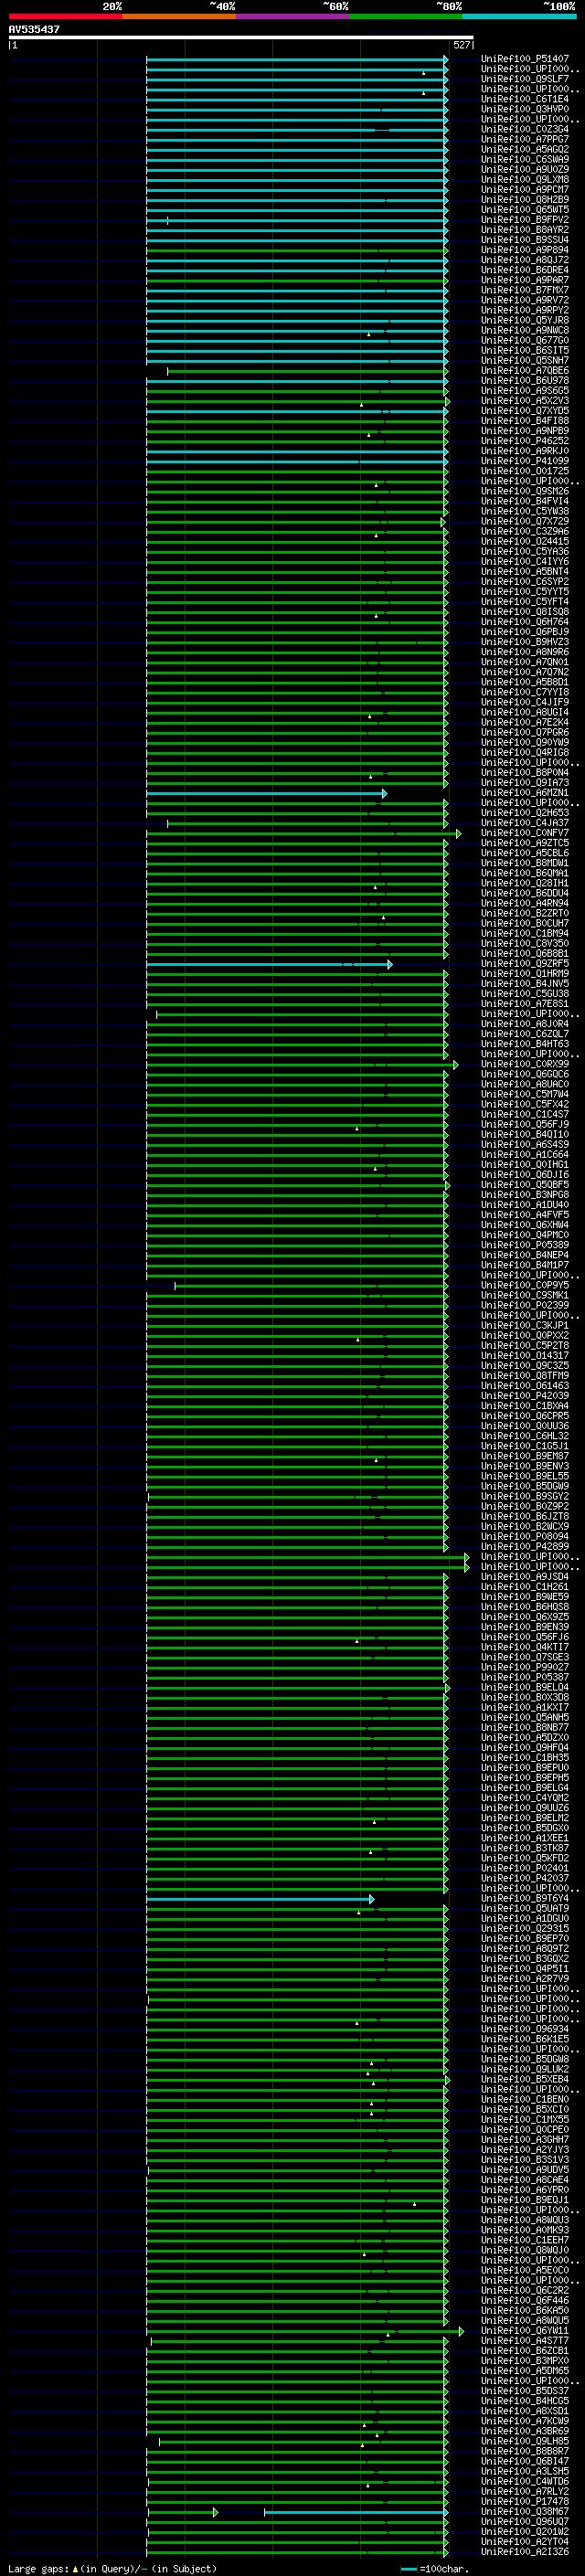Click the query end position 527
The image size is (585, 2576).
tap(462, 45)
